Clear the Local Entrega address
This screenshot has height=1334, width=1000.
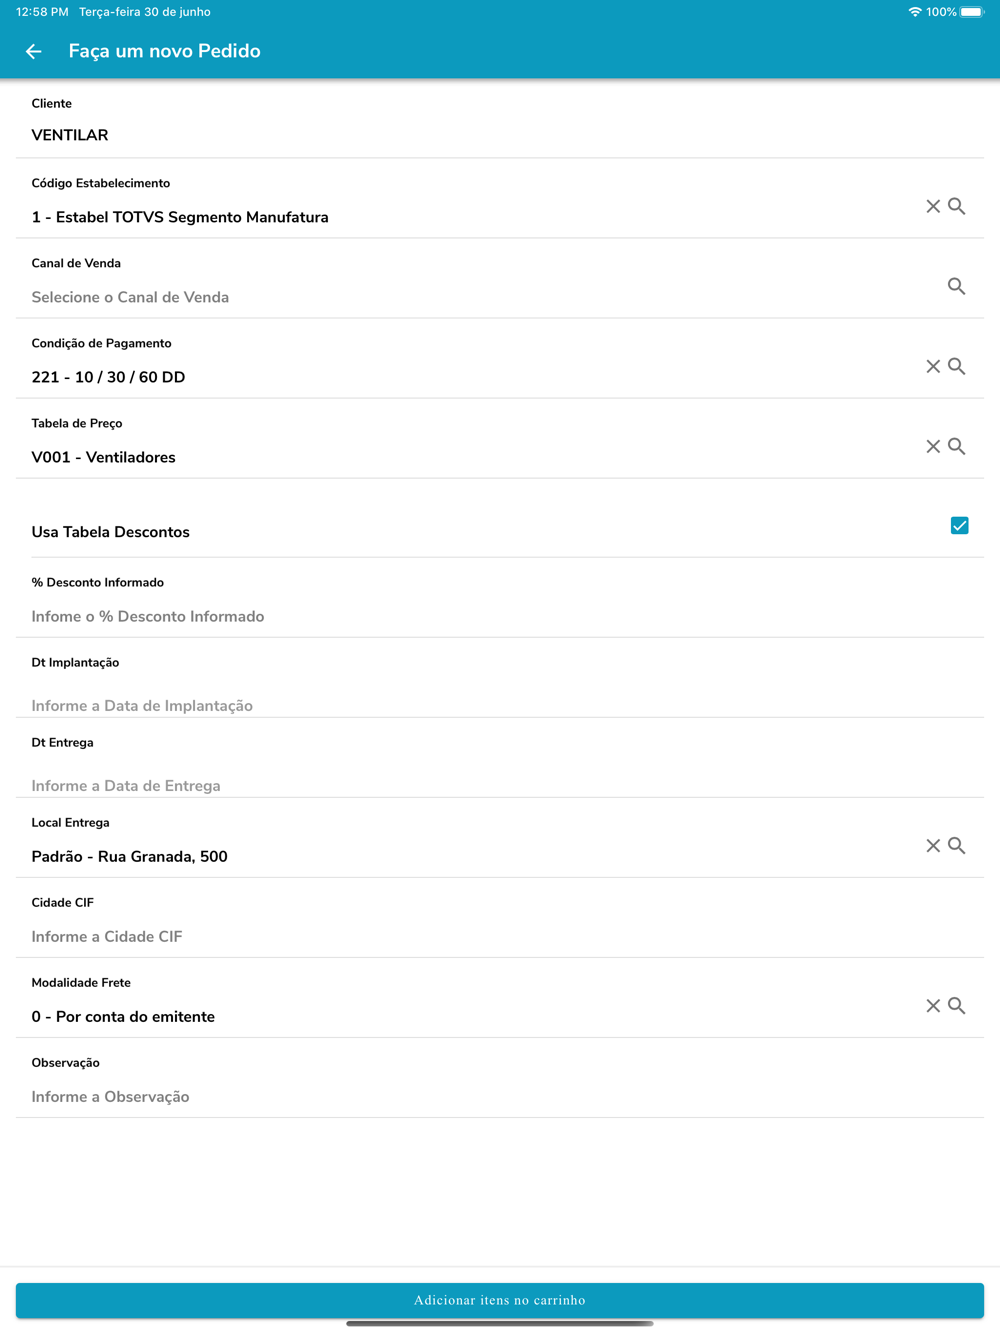click(x=933, y=846)
